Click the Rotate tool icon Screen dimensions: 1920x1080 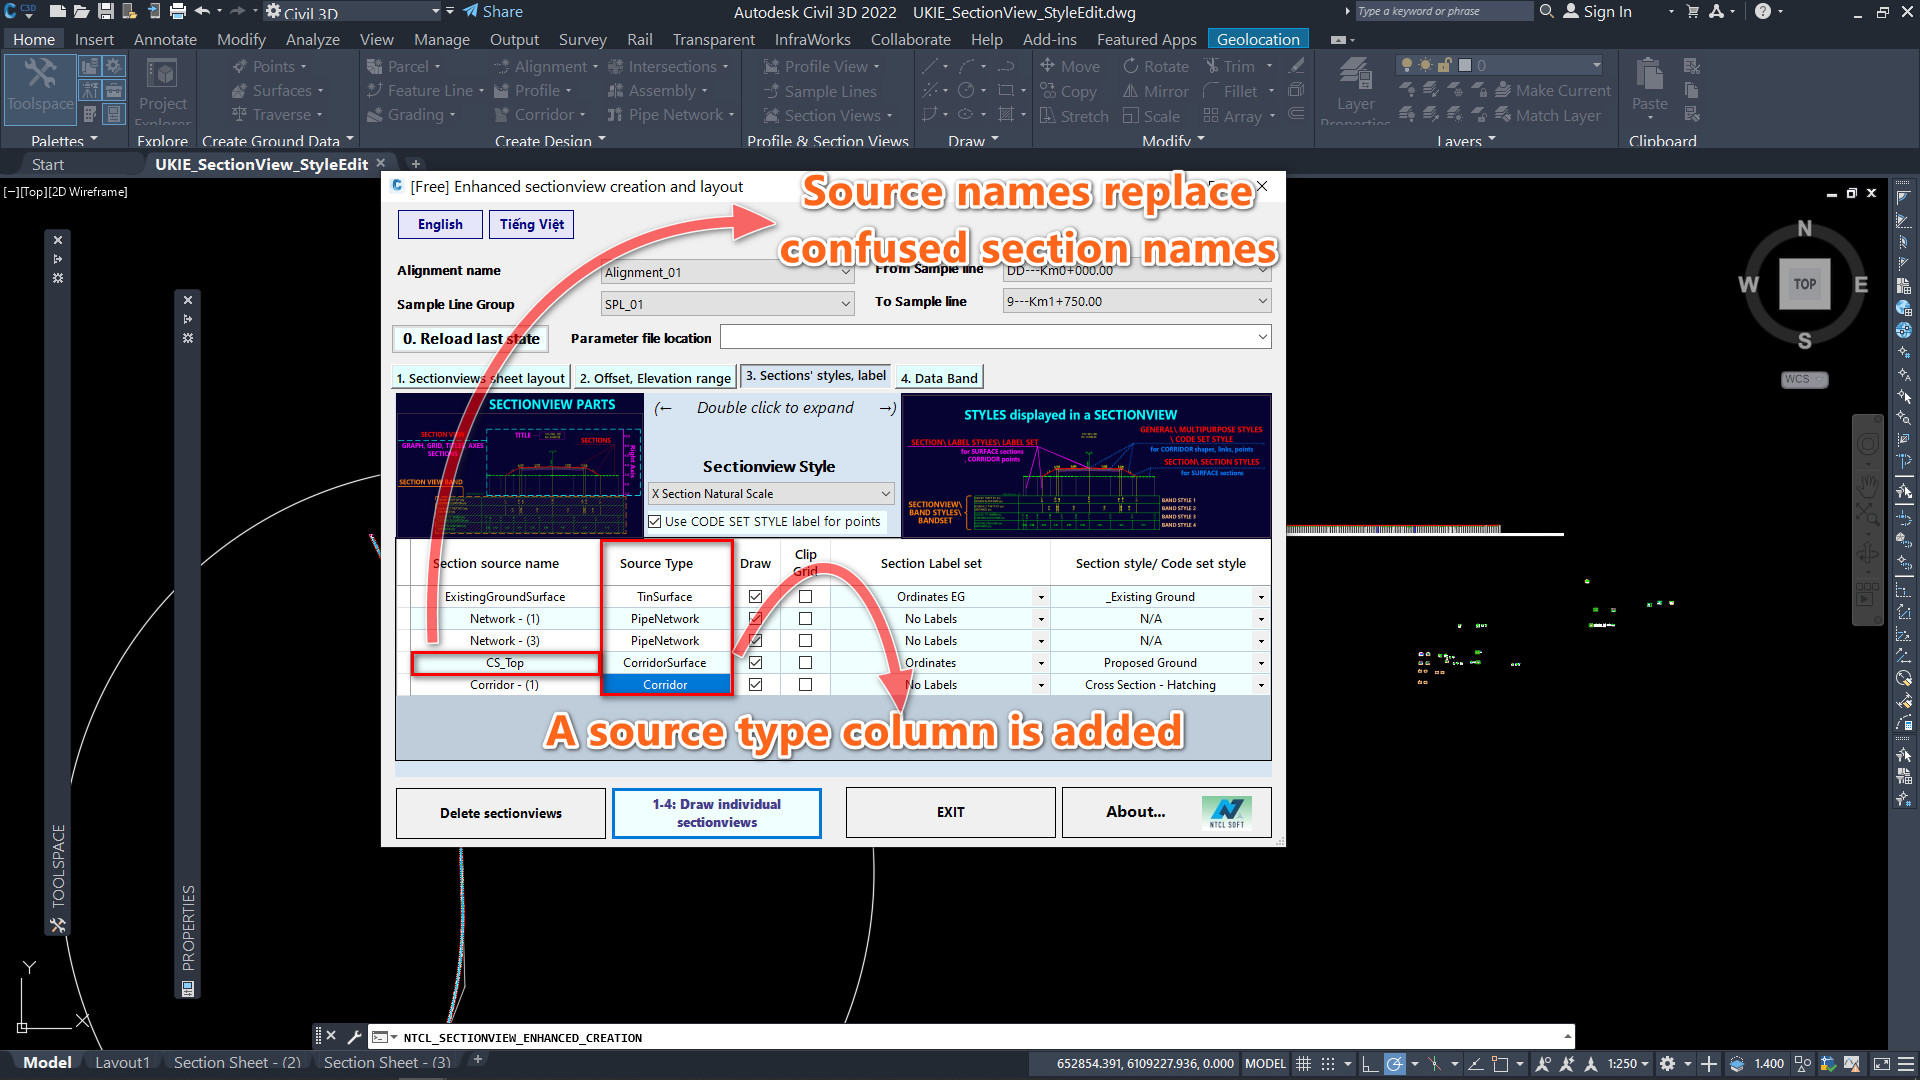click(1131, 66)
